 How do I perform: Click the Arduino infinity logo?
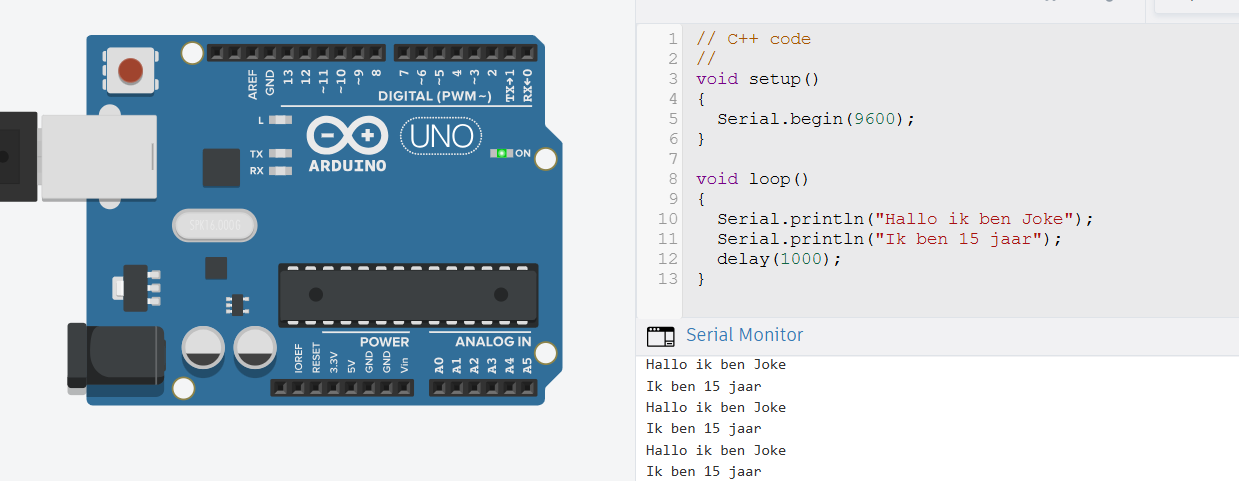click(x=347, y=136)
